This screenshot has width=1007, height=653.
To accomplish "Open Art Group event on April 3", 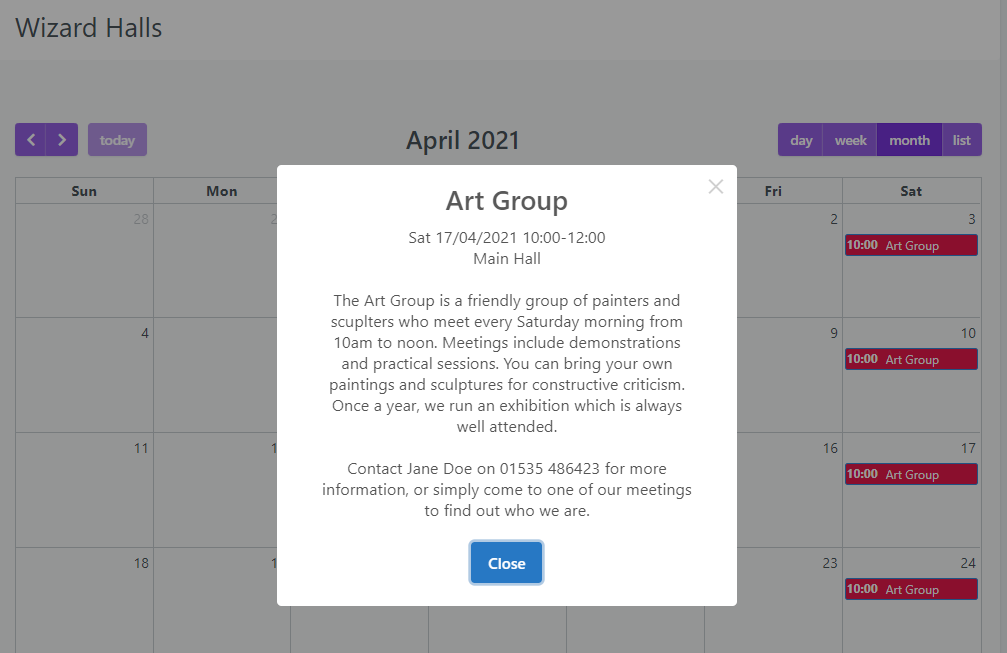I will [x=911, y=246].
